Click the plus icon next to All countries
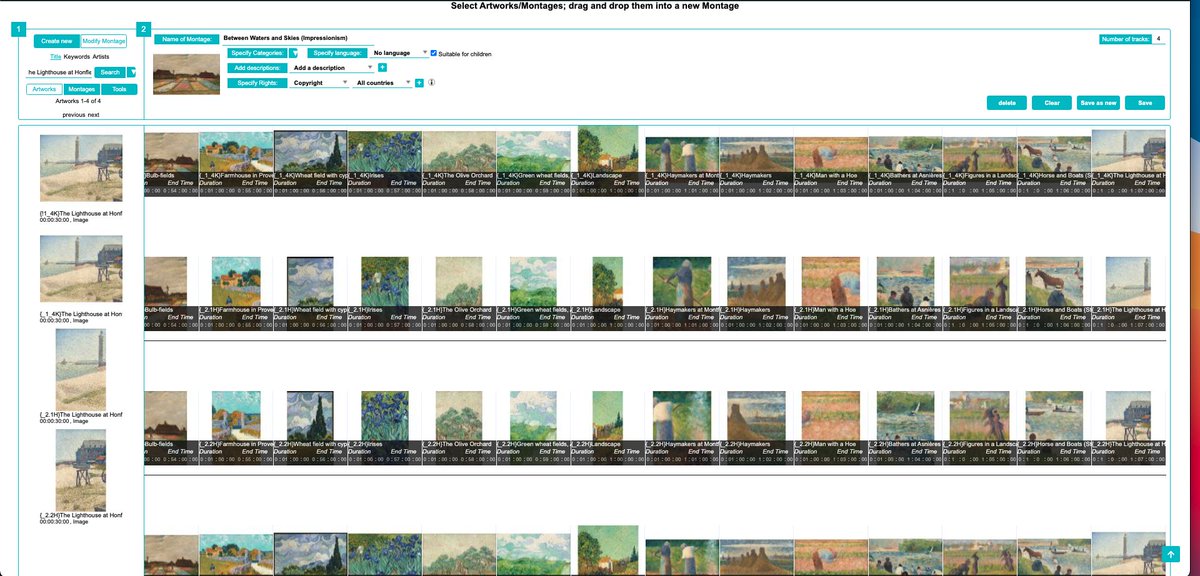Viewport: 1200px width, 576px height. 420,83
